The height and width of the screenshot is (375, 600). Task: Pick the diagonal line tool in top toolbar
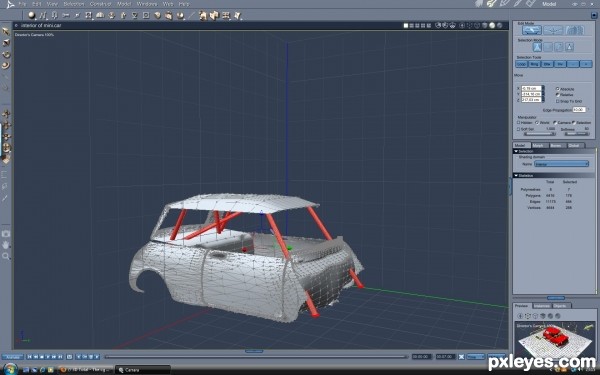(191, 16)
